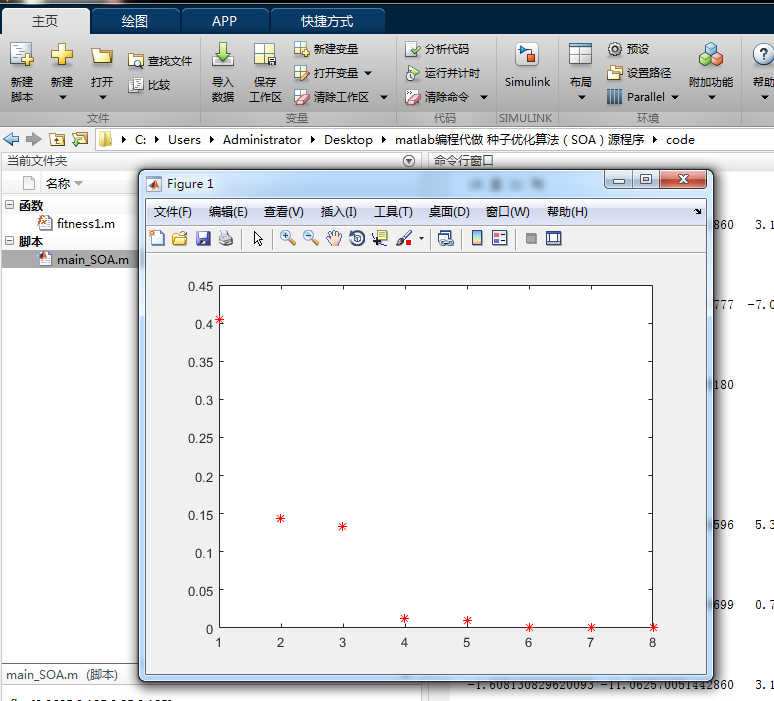The height and width of the screenshot is (701, 774).
Task: Expand Clear Commands (清除命令) dropdown
Action: pos(484,97)
